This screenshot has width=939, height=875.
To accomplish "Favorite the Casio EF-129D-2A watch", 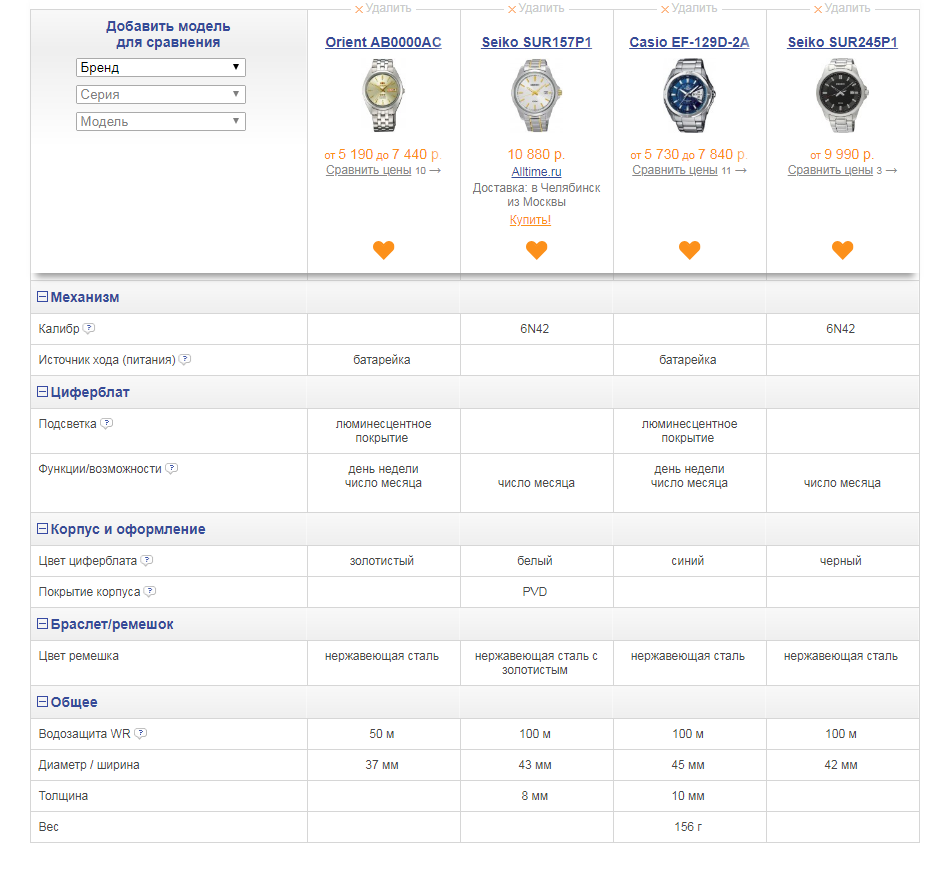I will point(689,249).
